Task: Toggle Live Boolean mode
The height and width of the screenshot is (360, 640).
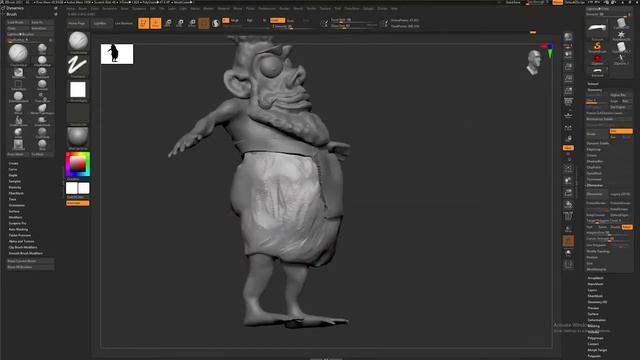Action: click(124, 23)
